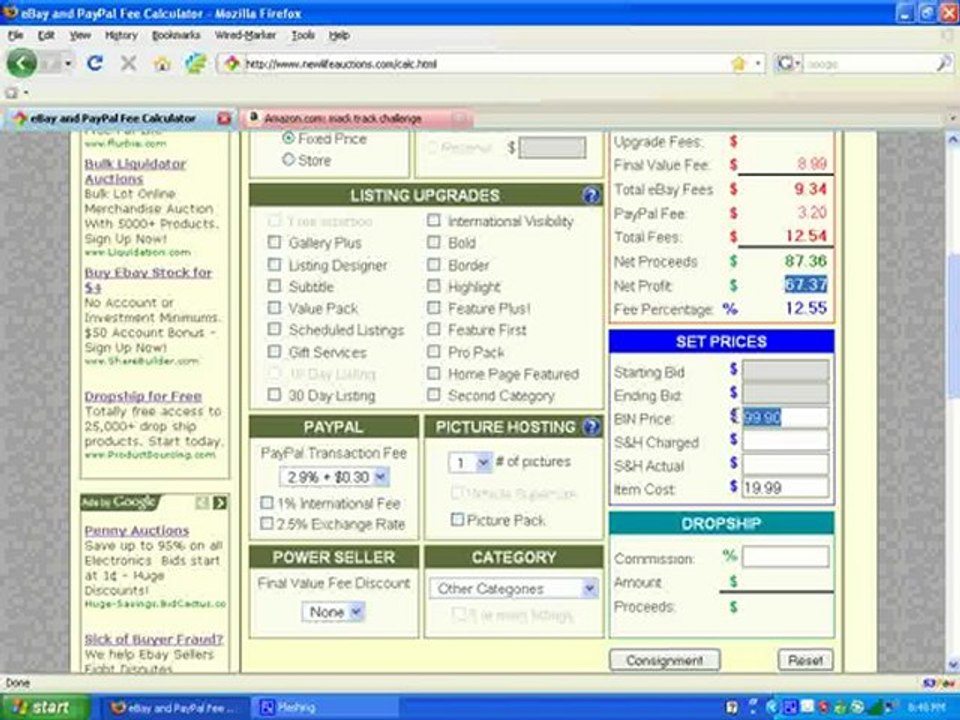Open the Penny Auctions ad link

click(137, 530)
